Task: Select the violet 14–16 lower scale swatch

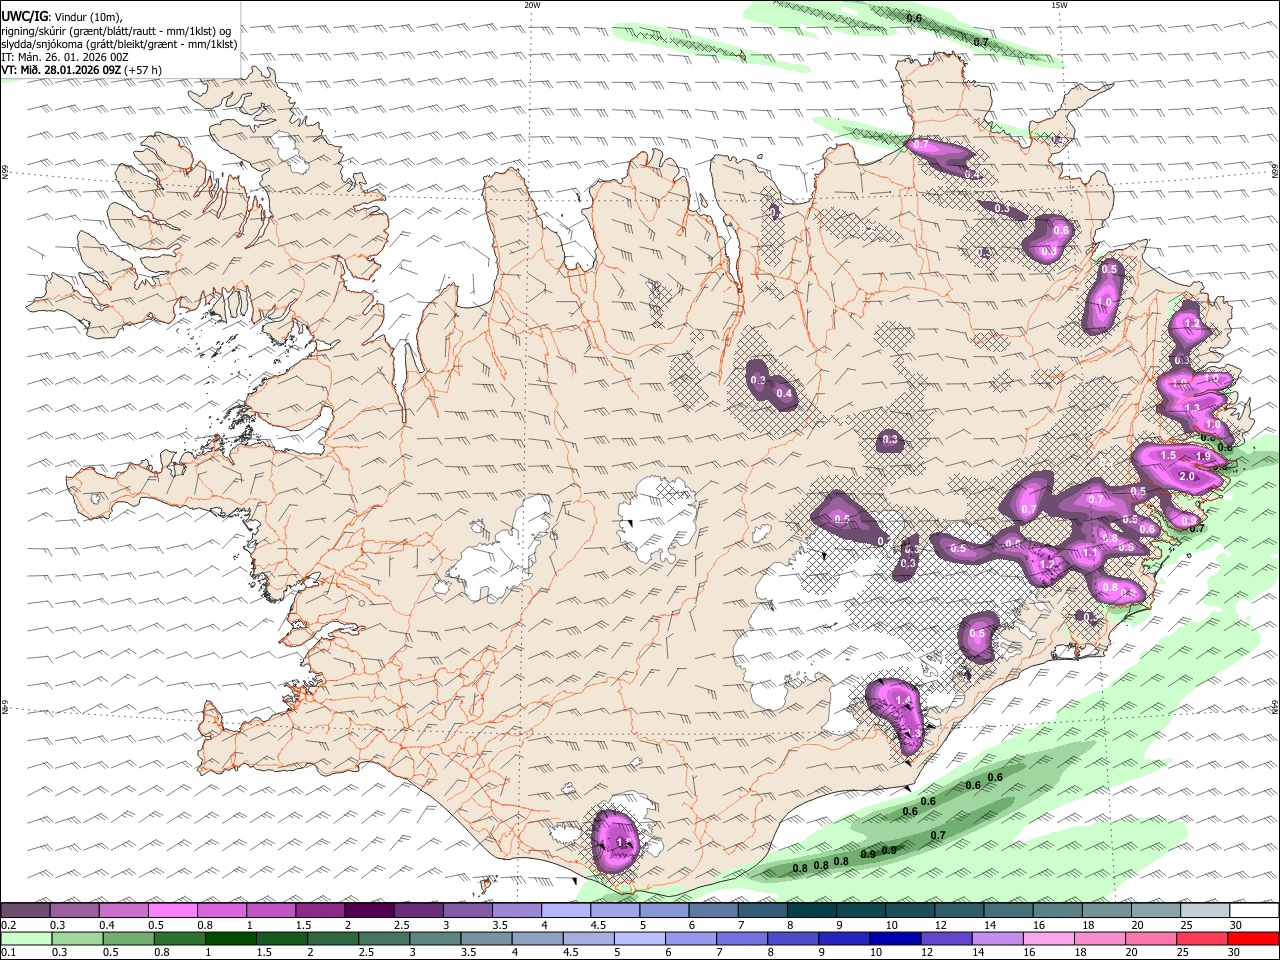Action: coord(998,938)
